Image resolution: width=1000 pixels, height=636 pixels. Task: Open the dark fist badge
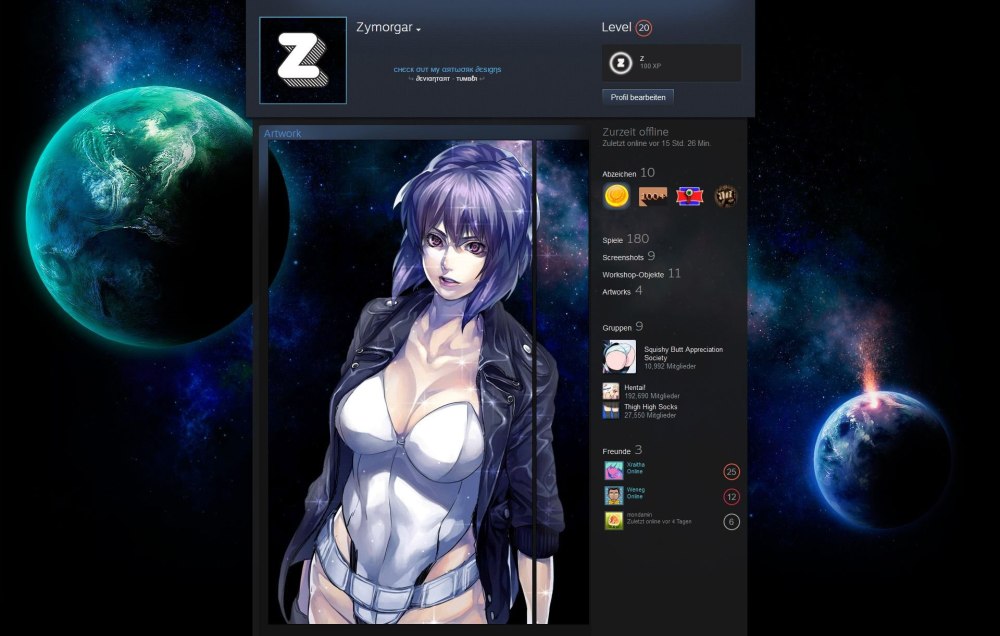726,196
